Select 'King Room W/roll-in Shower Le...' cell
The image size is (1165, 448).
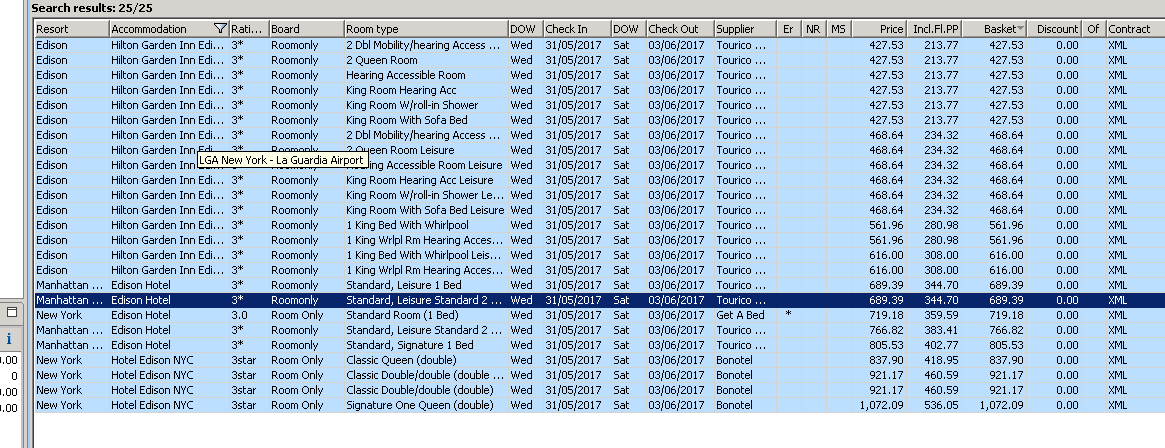click(426, 195)
